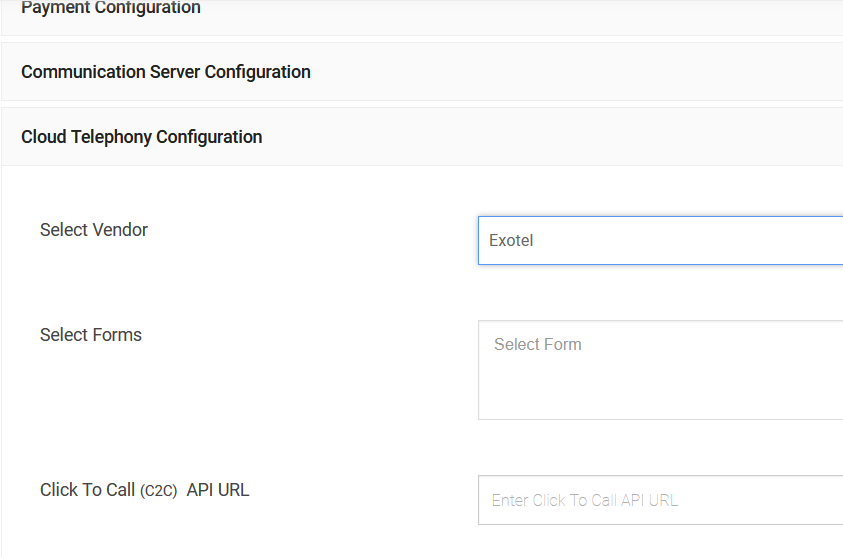Expand the Payment Configuration section
The width and height of the screenshot is (843, 557).
tap(420, 10)
